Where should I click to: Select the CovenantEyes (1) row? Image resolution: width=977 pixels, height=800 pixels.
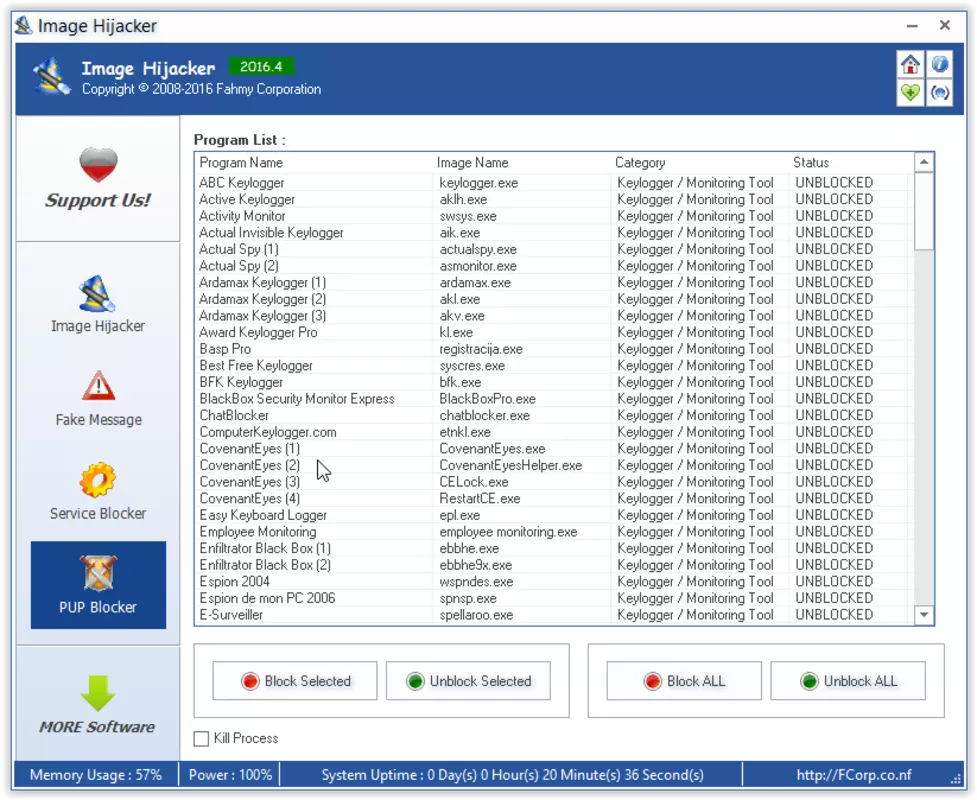(554, 449)
